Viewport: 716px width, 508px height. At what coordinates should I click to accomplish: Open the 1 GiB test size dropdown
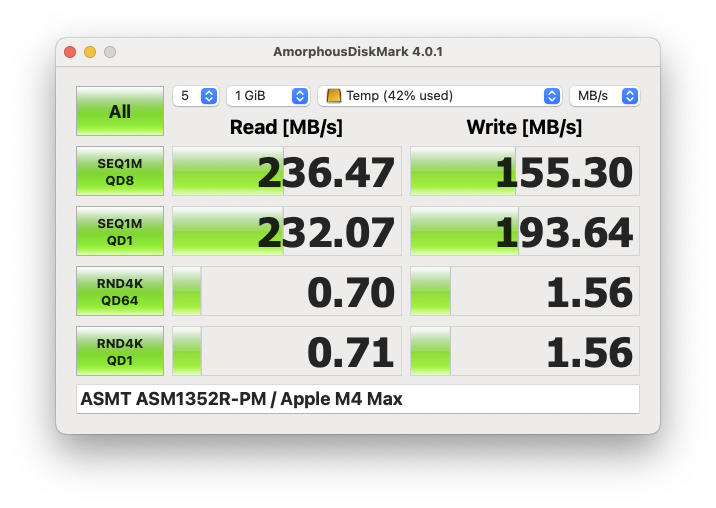tap(268, 96)
